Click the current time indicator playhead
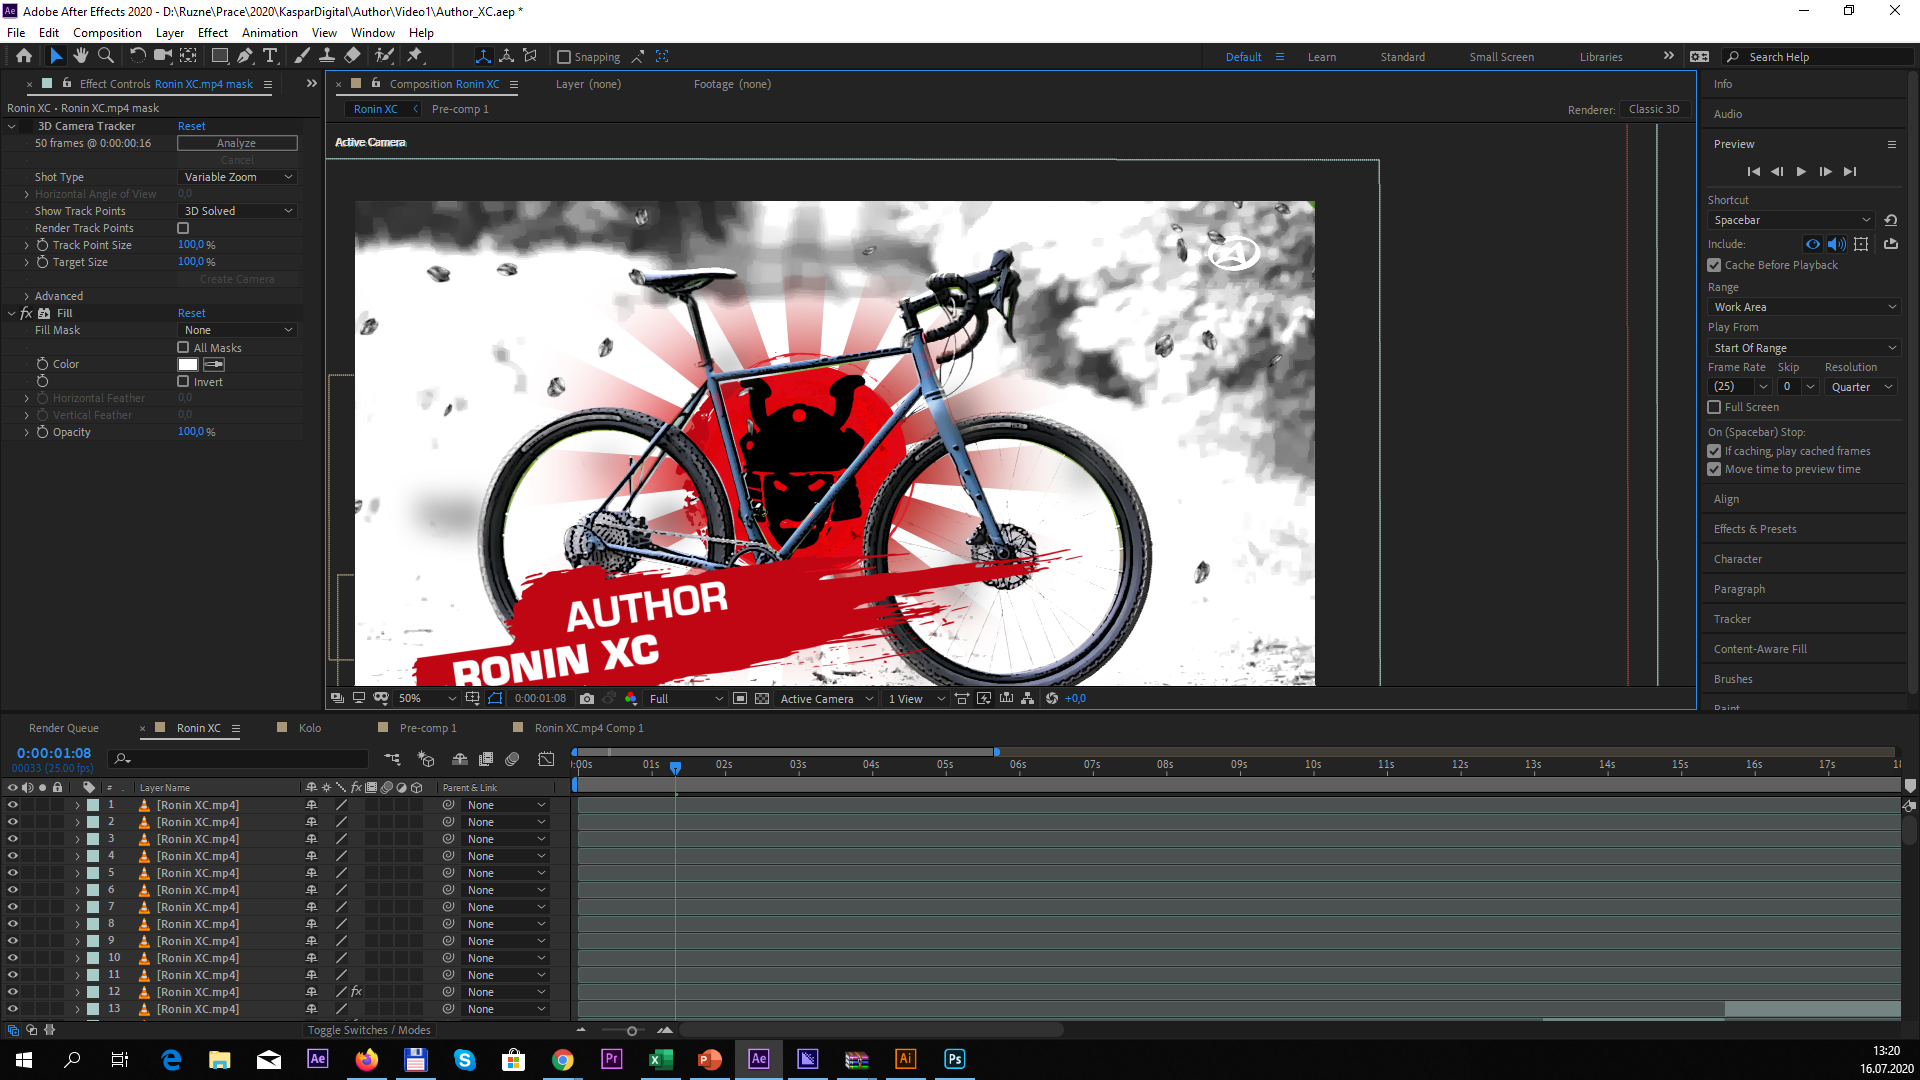 coord(676,767)
